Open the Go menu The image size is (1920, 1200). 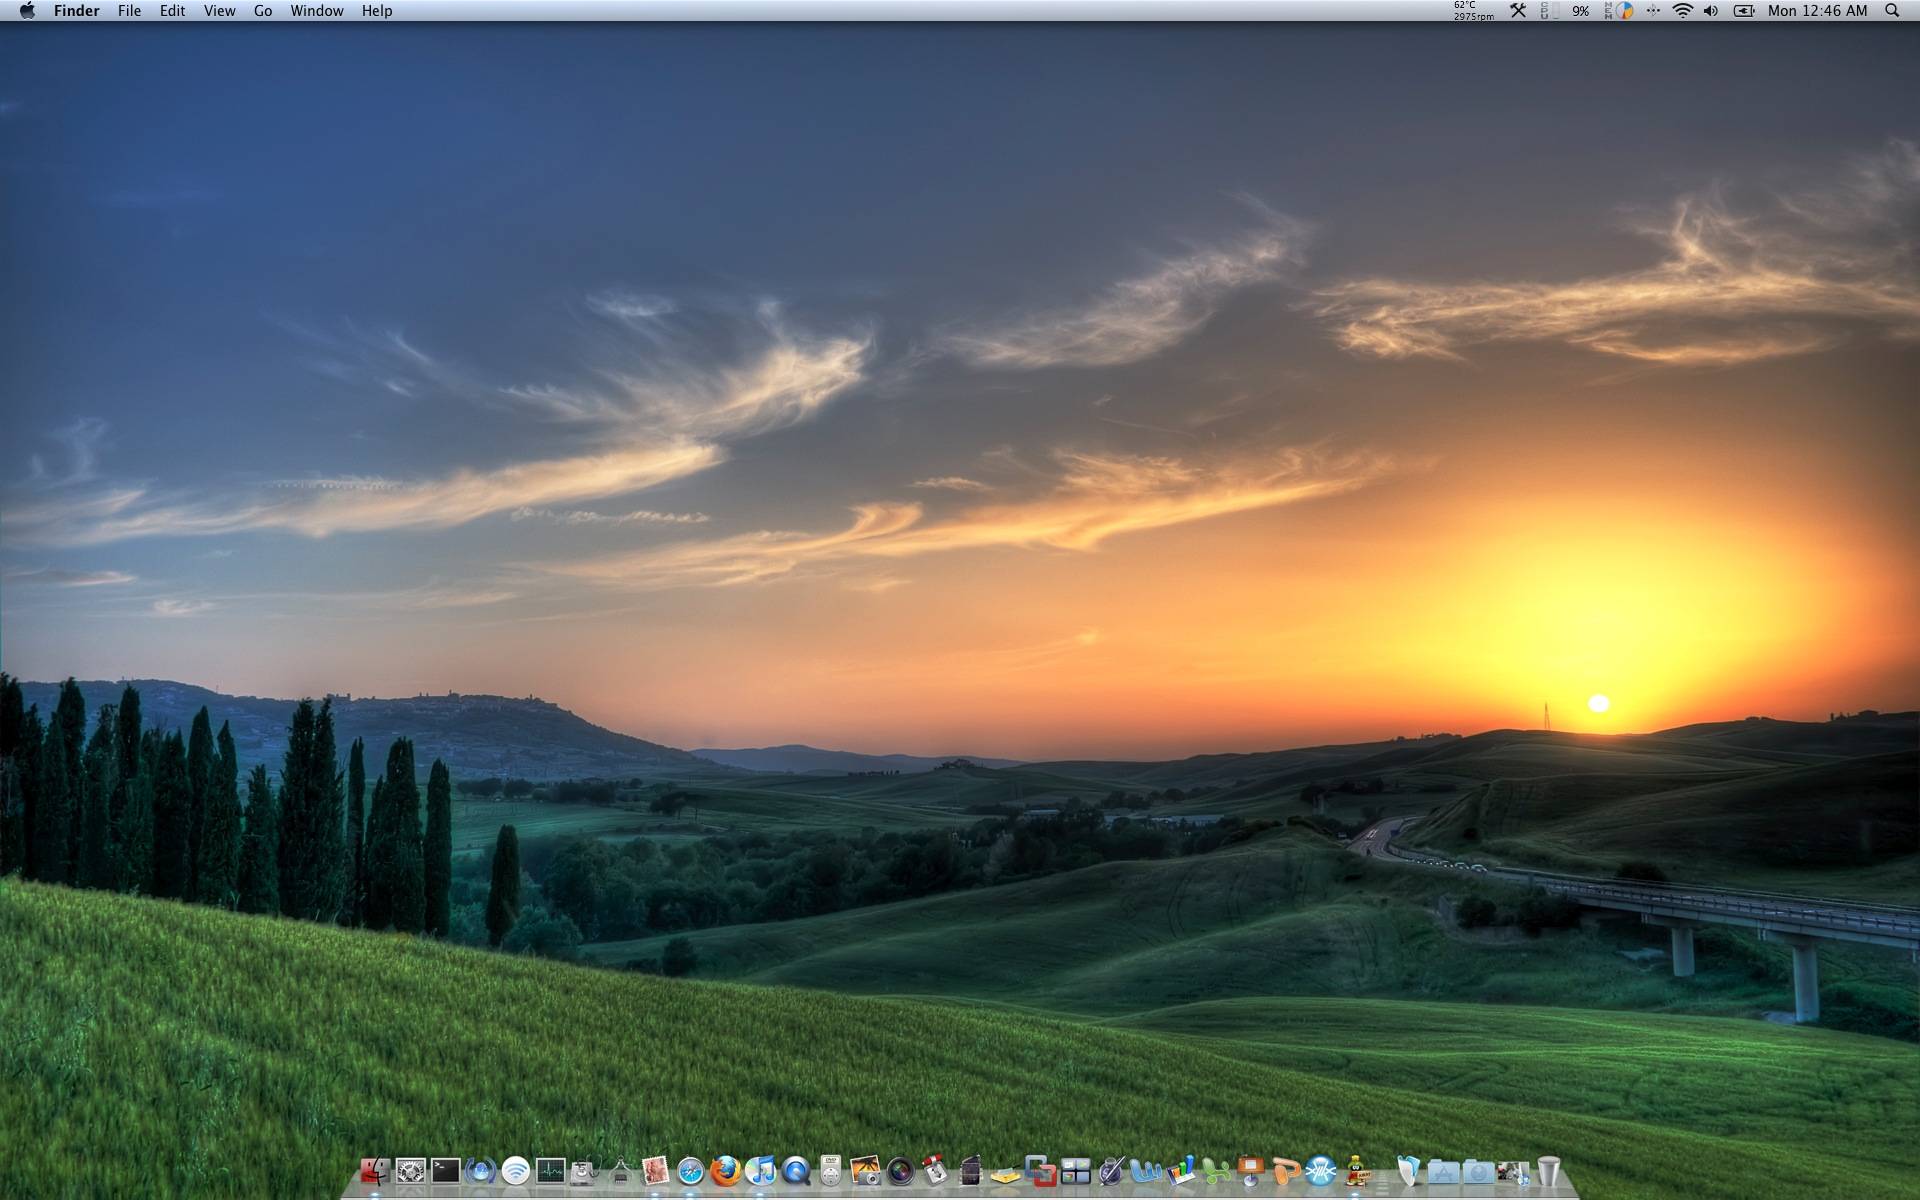(262, 11)
